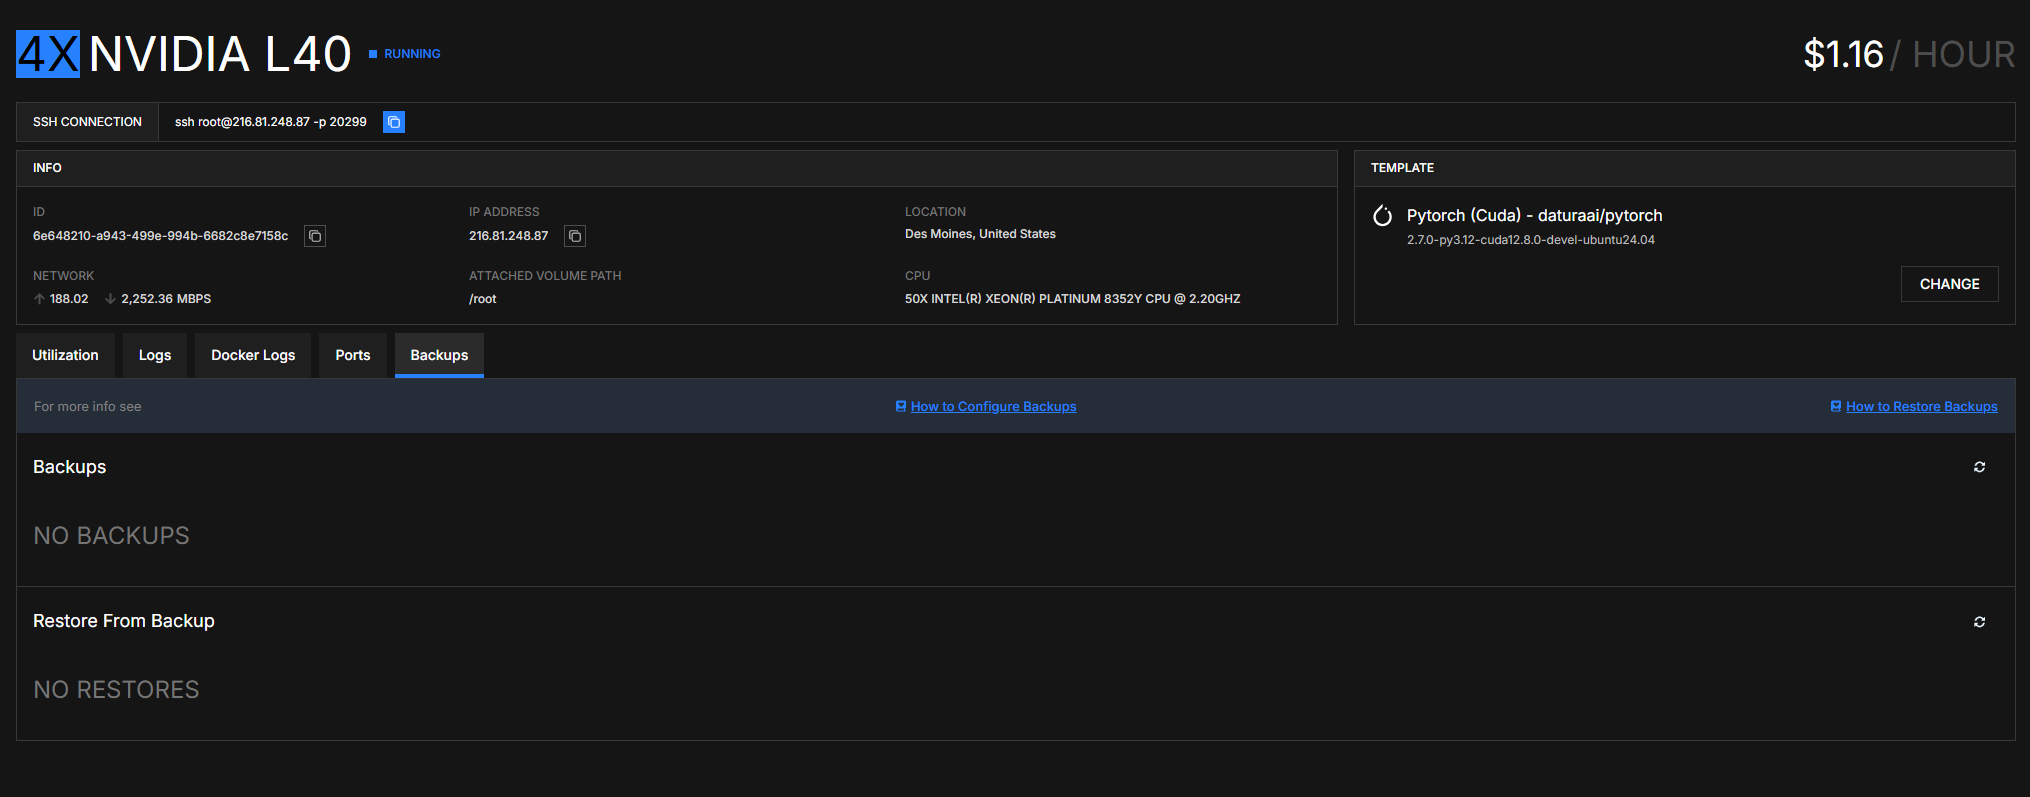This screenshot has height=797, width=2030.
Task: Open How to Restore Backups link
Action: (1921, 407)
